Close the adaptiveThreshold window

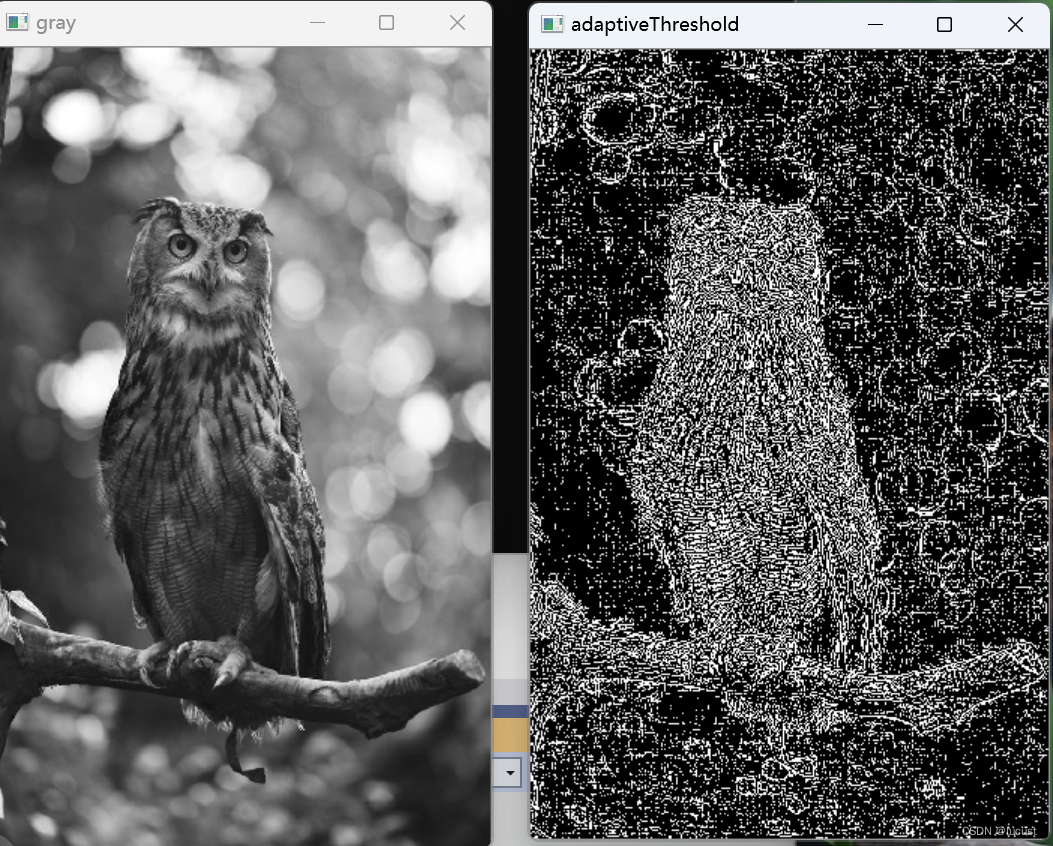(1015, 25)
